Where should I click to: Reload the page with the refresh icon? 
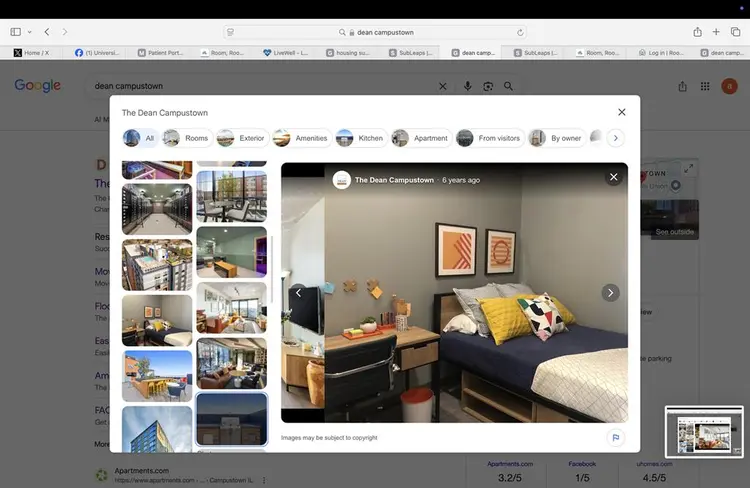point(520,33)
